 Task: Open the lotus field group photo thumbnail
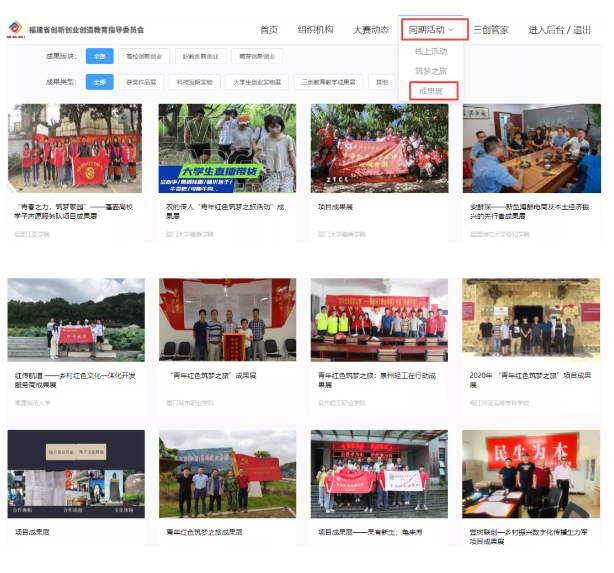click(76, 319)
